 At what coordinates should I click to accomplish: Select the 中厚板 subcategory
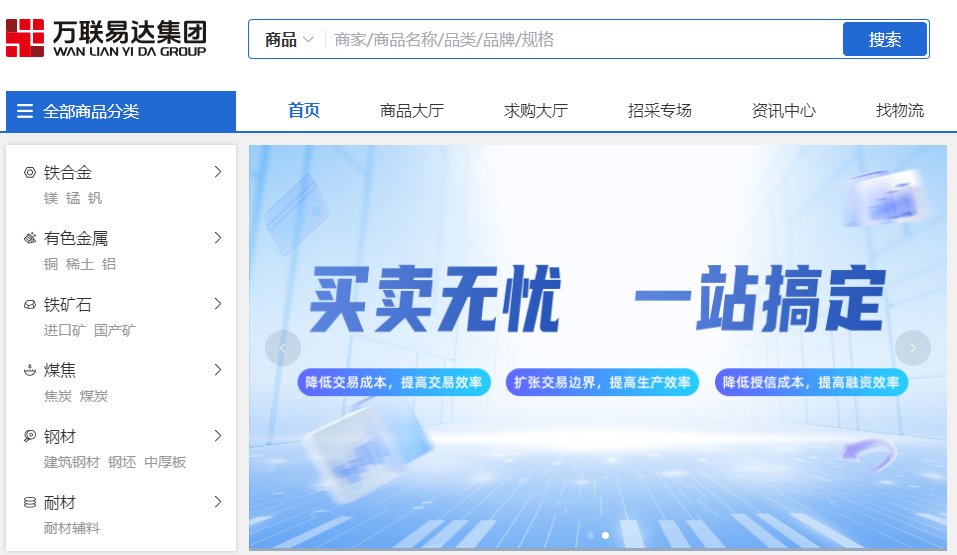(165, 462)
